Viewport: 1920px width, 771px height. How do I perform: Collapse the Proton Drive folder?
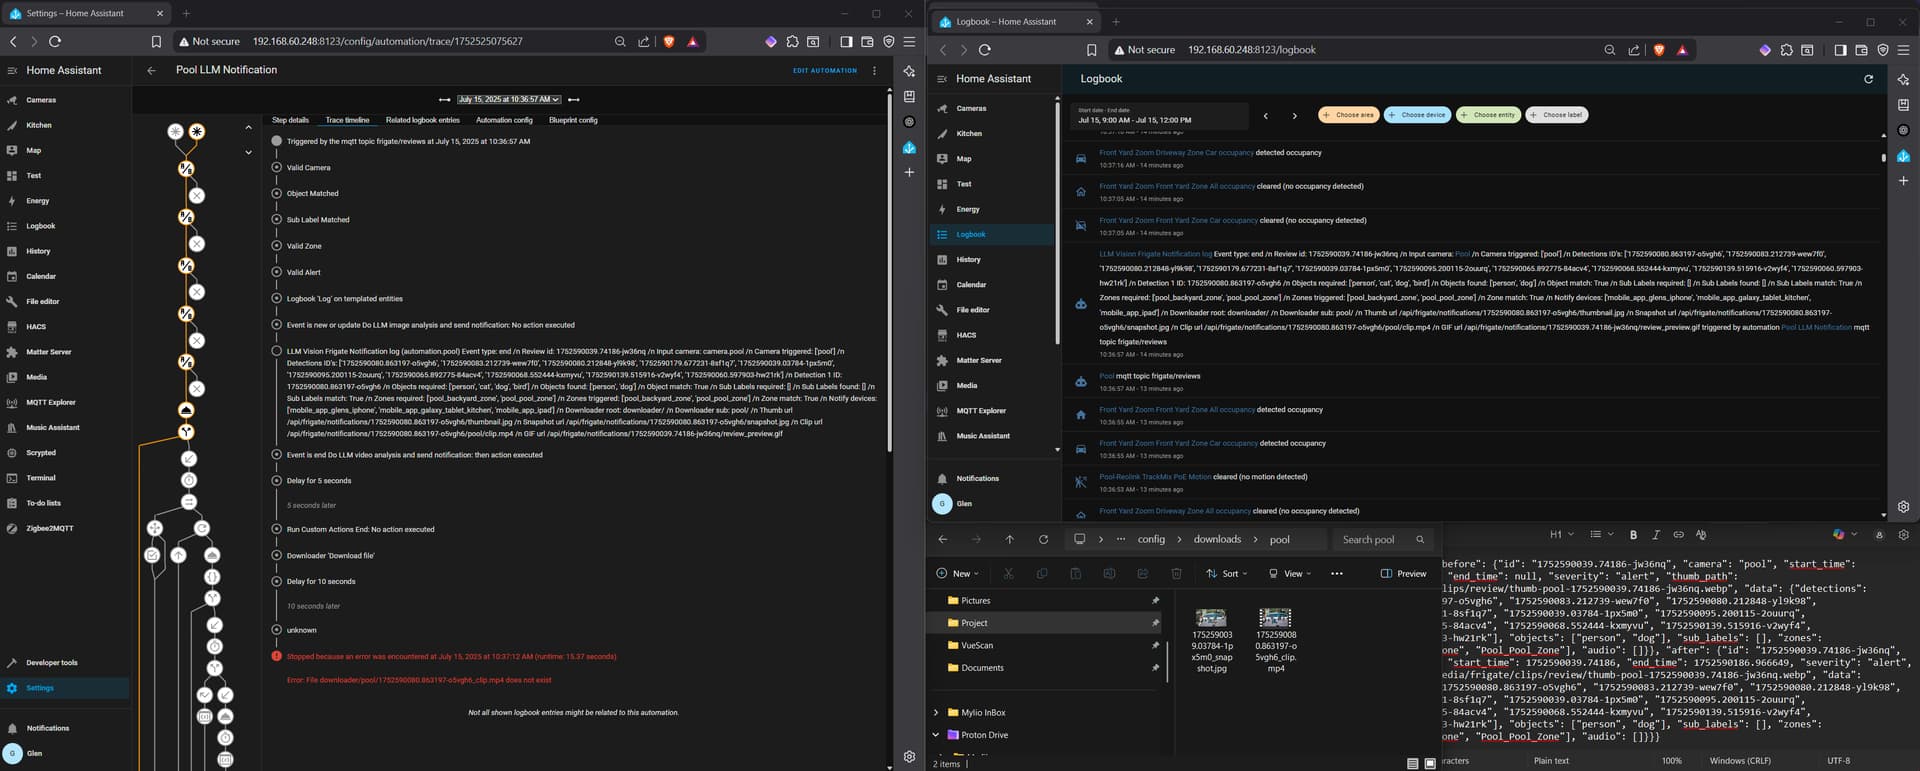[936, 735]
